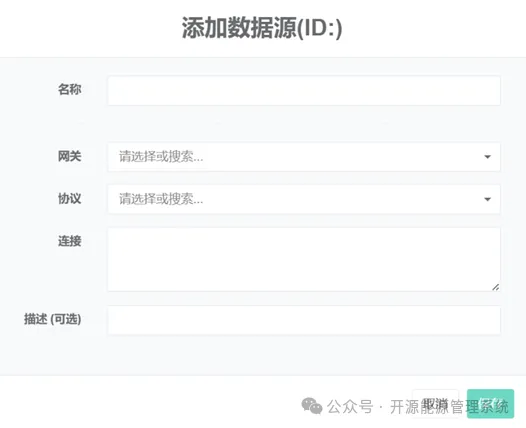Focus the 描述 (可选) input field
526x428 pixels.
coord(304,320)
